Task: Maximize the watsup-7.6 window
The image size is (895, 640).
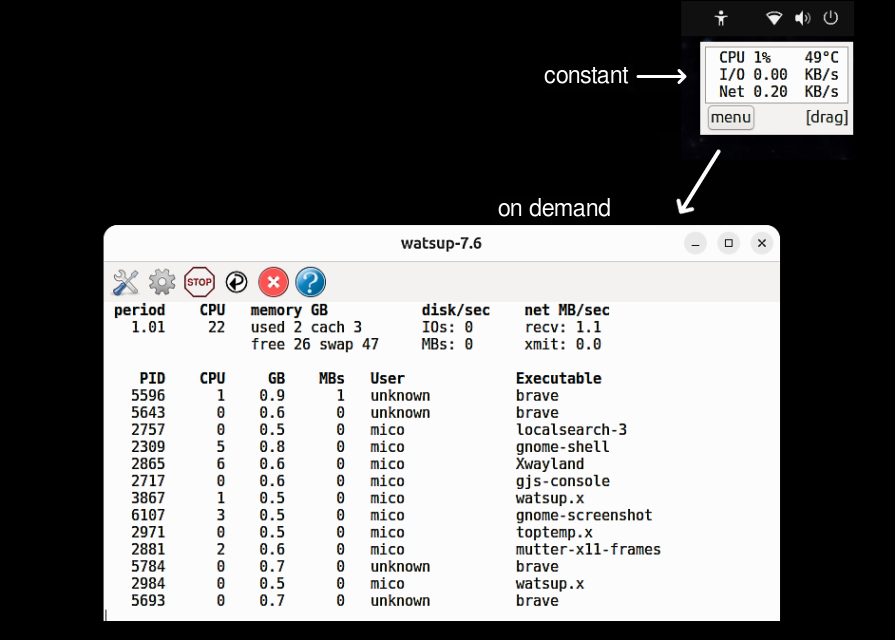Action: (729, 243)
